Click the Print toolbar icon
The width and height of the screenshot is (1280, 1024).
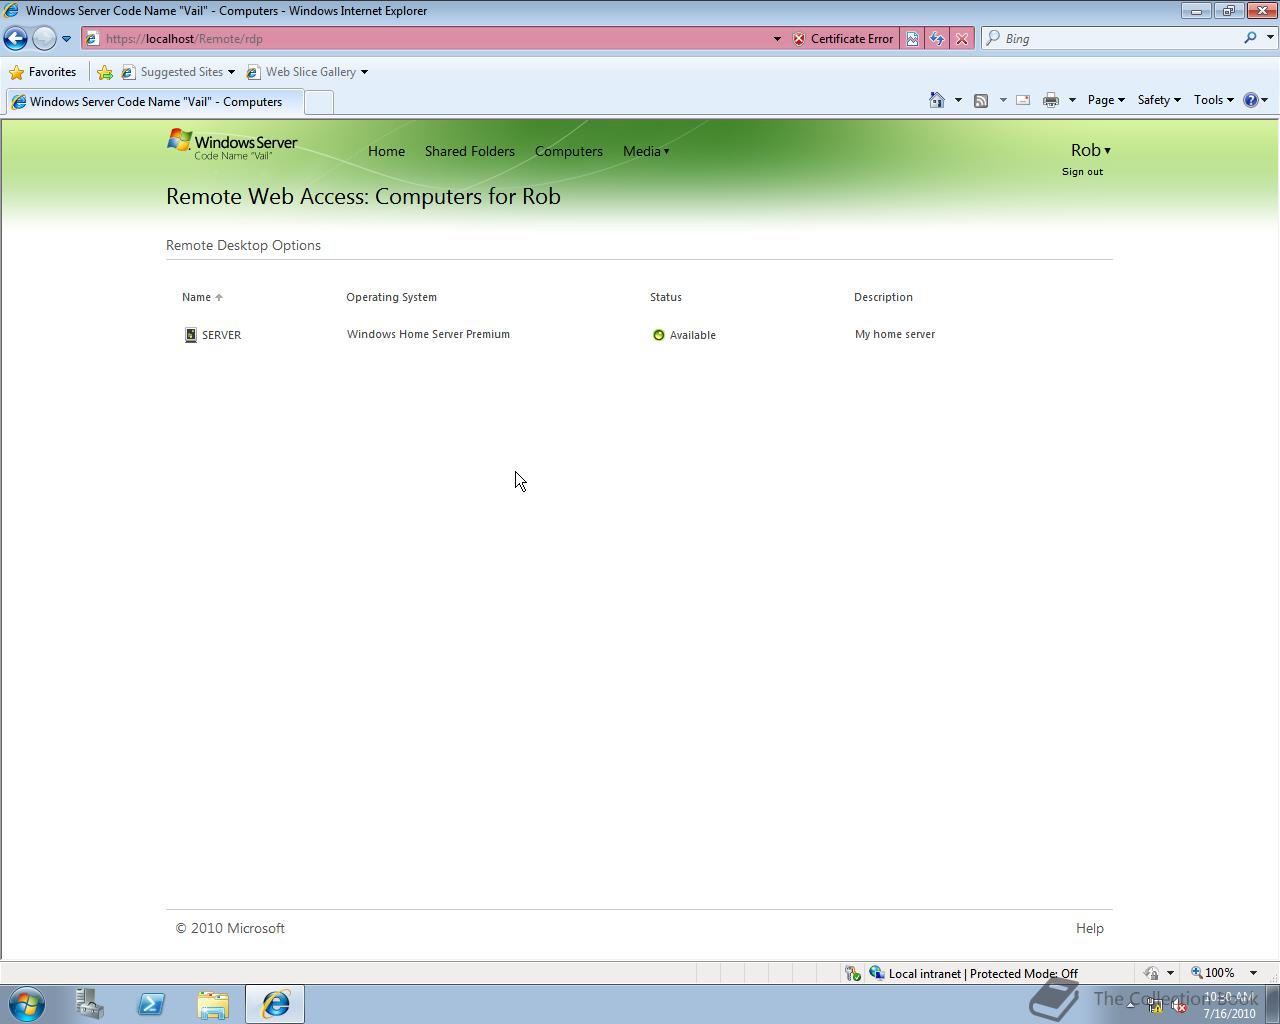[x=1050, y=100]
